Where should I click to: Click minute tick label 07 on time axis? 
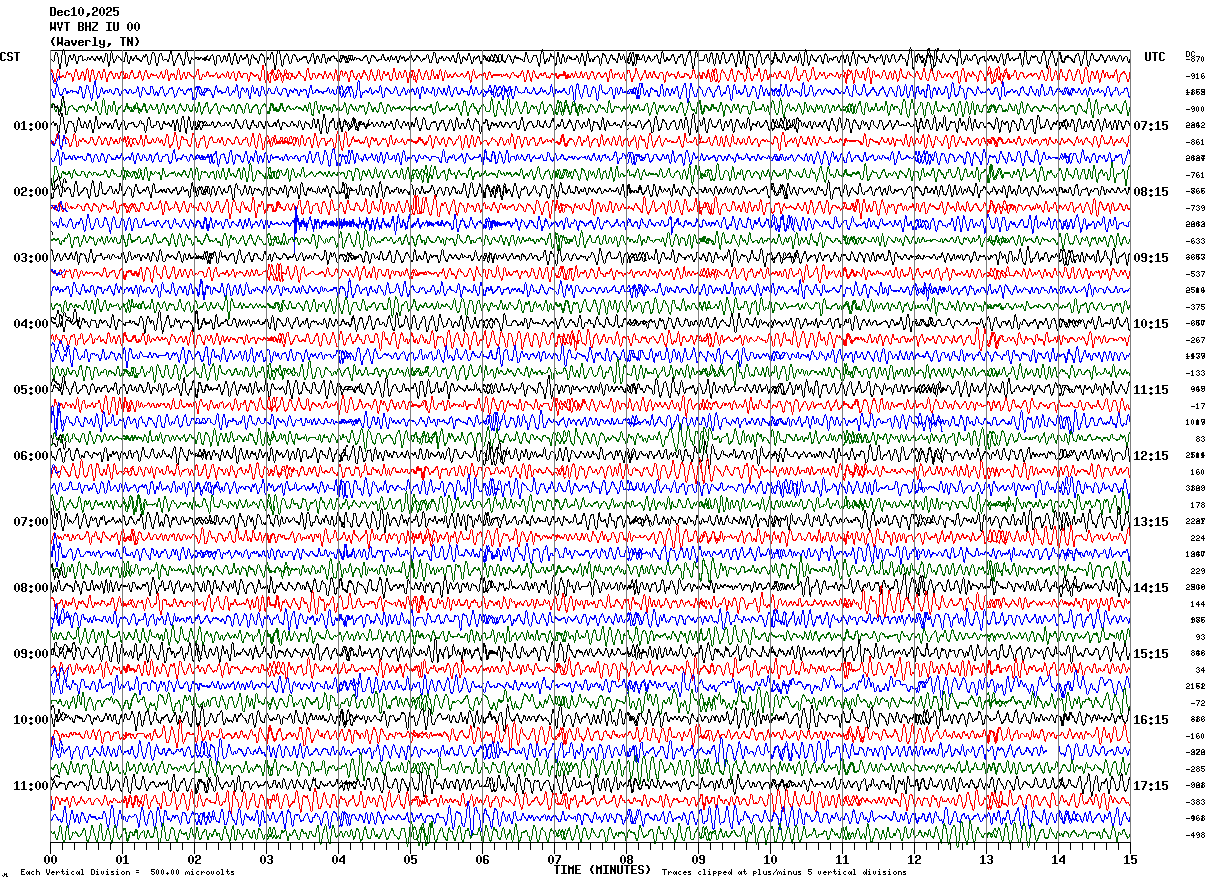(554, 859)
